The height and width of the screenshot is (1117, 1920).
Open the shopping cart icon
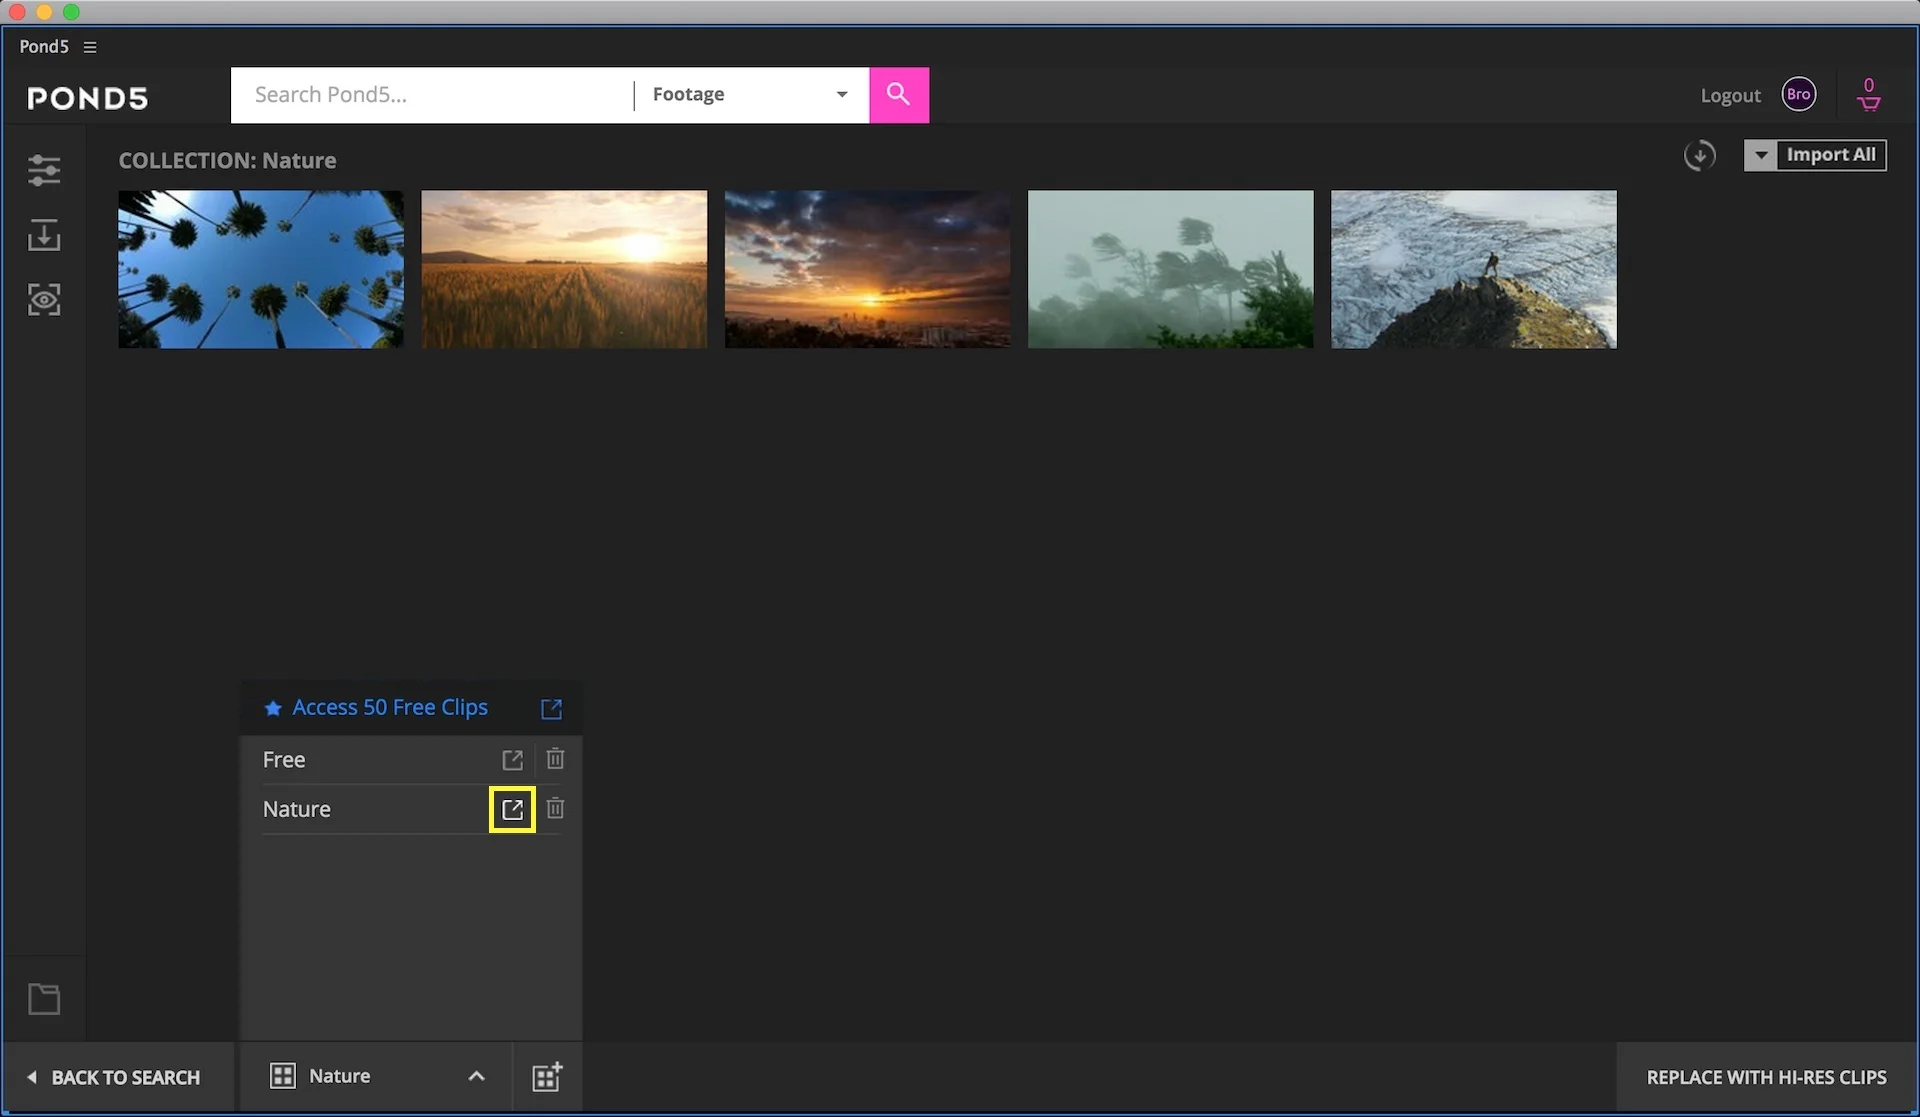click(x=1868, y=96)
